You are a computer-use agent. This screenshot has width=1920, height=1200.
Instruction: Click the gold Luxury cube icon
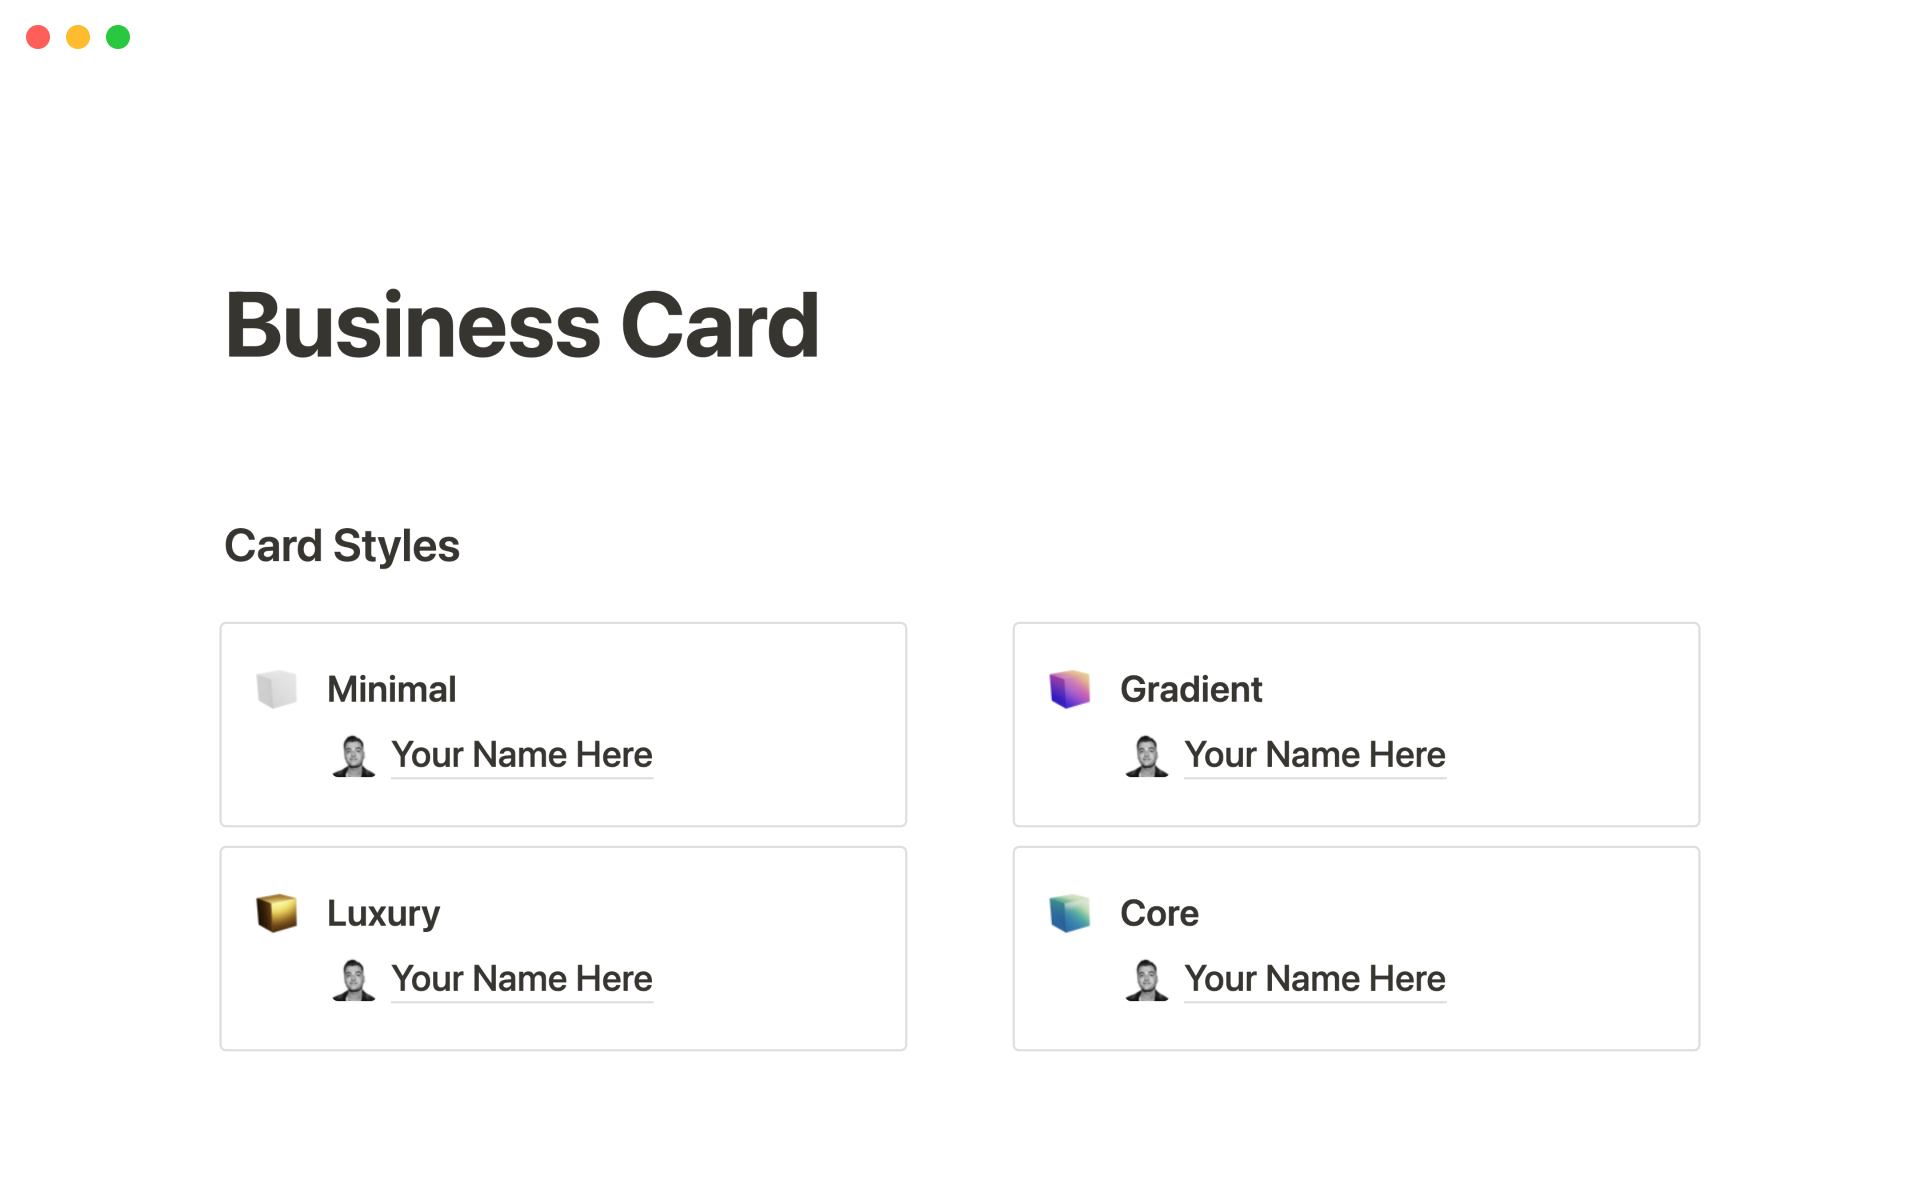(x=276, y=913)
